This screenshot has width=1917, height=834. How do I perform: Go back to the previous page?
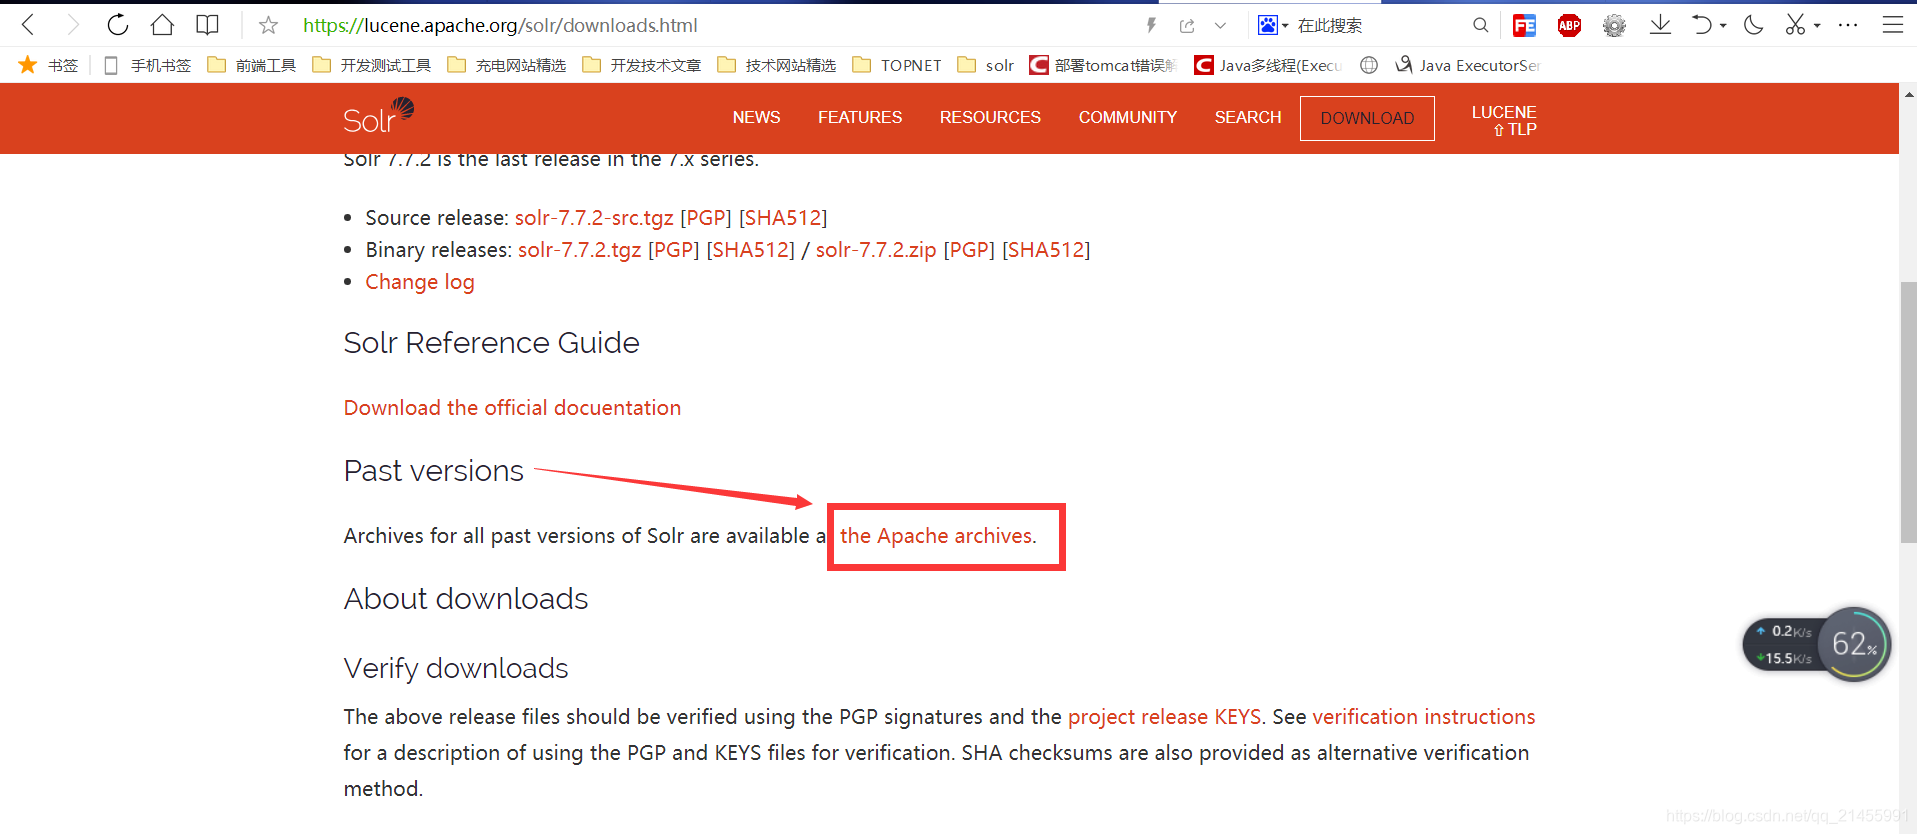[28, 25]
